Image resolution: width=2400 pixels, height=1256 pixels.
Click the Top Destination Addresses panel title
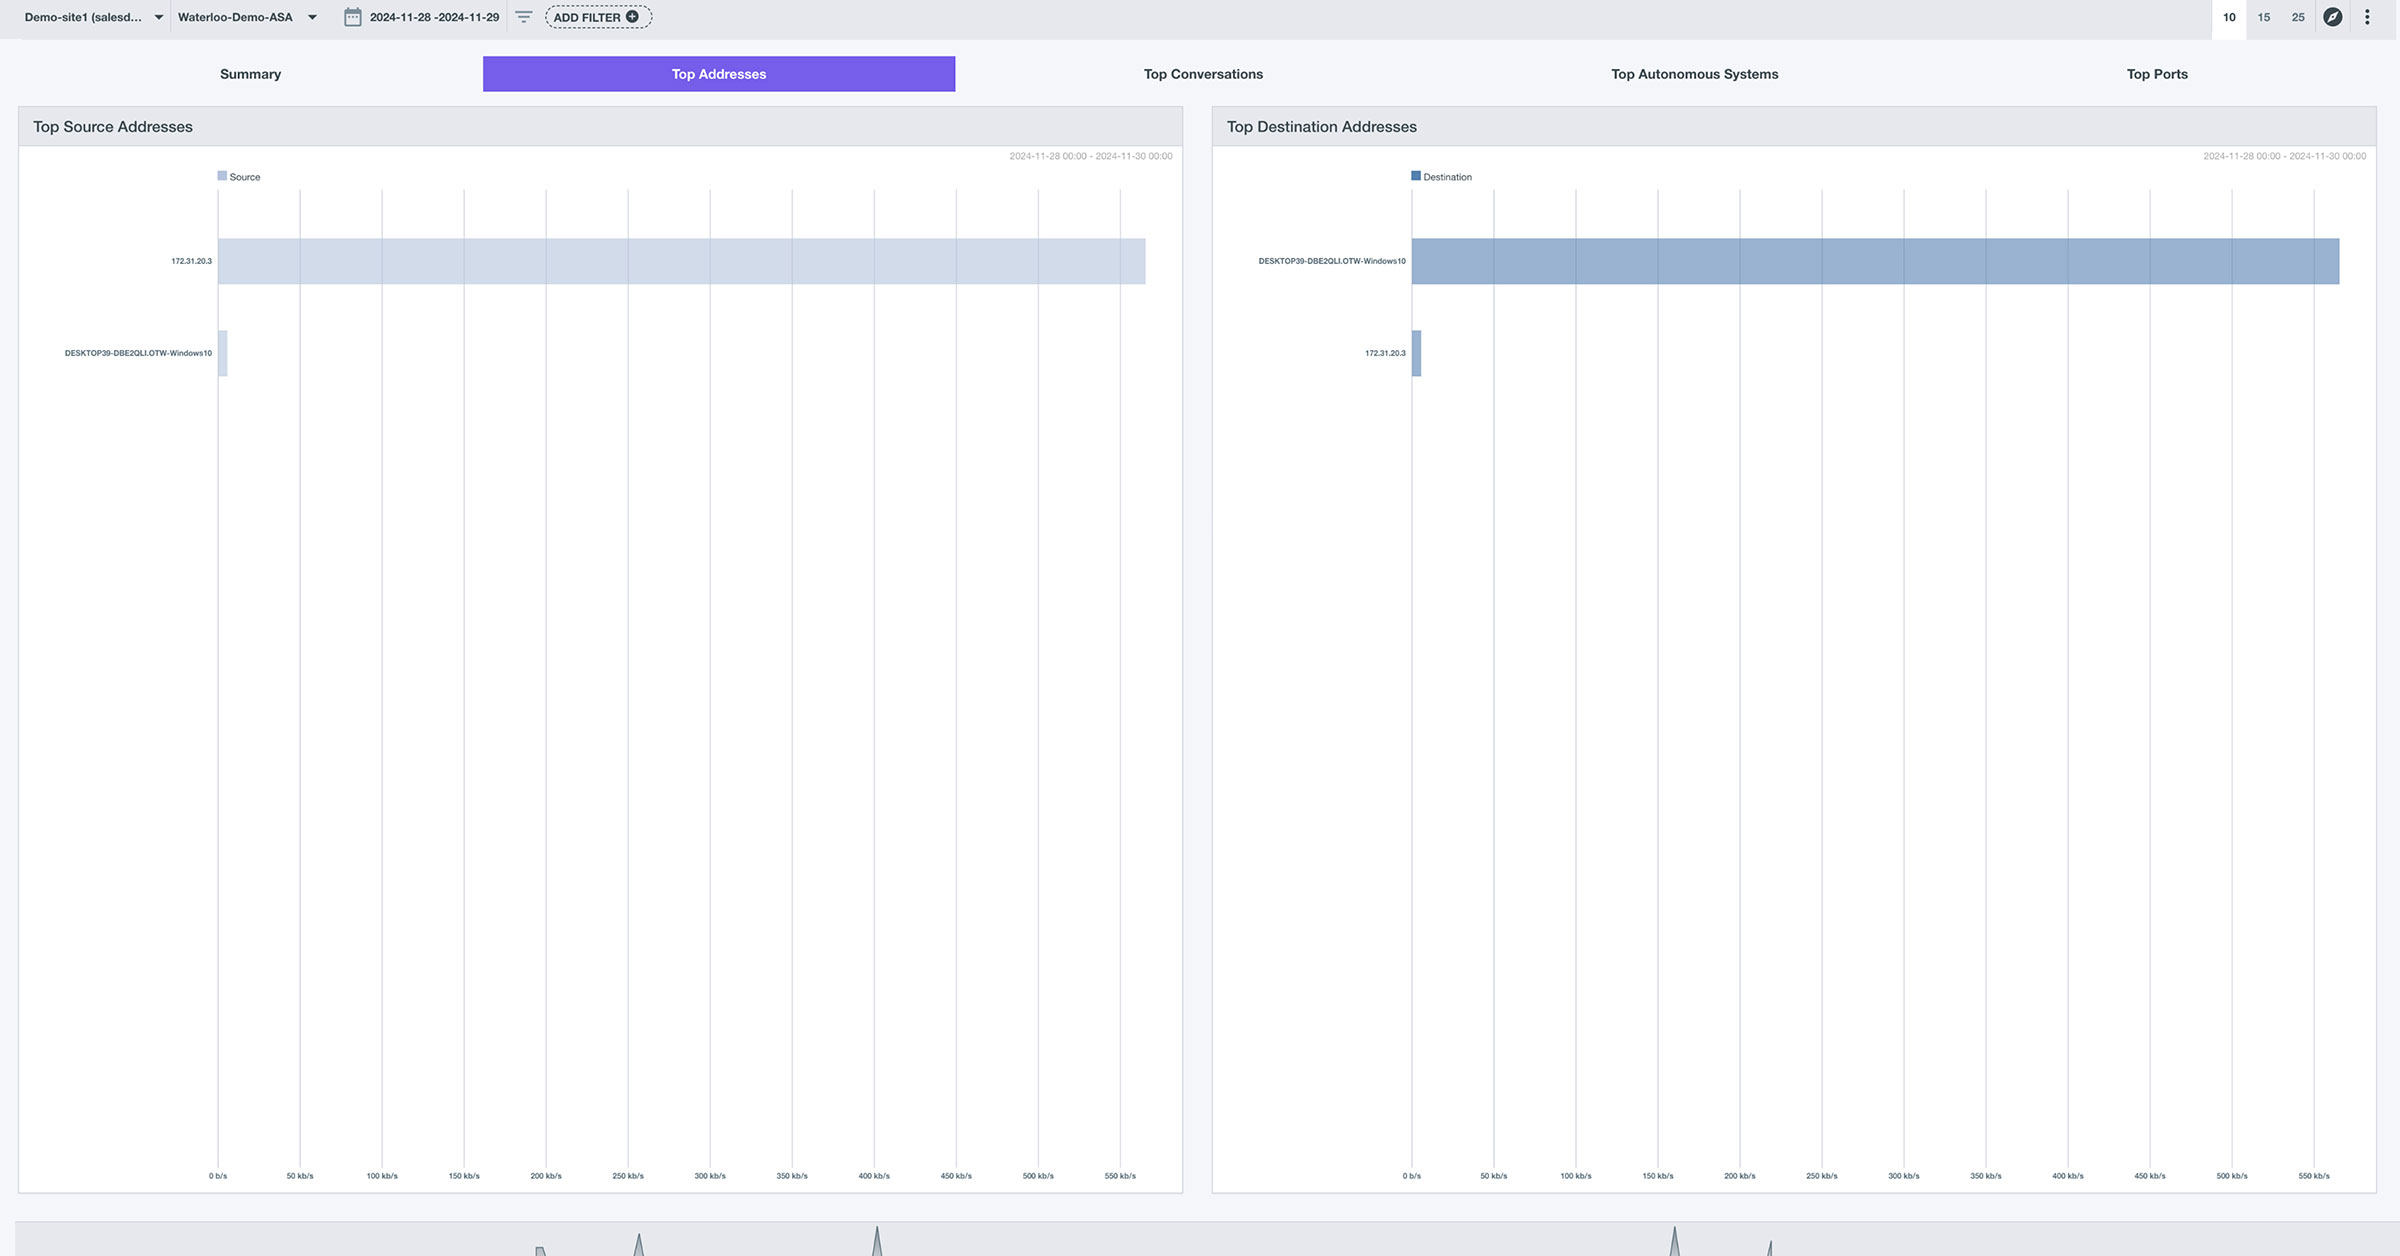[1322, 127]
